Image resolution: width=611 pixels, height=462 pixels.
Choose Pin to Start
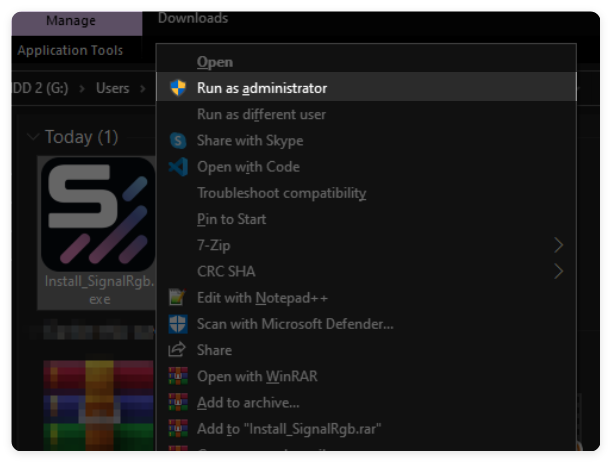[366, 219]
